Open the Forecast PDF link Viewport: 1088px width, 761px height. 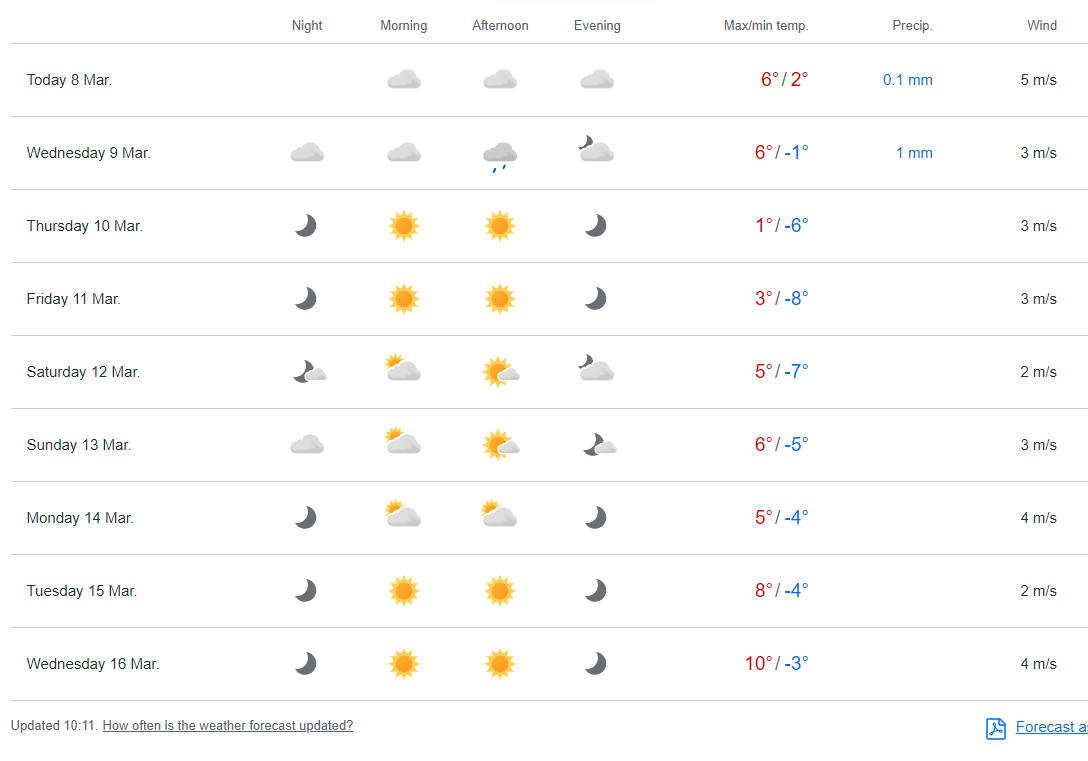coord(1050,727)
